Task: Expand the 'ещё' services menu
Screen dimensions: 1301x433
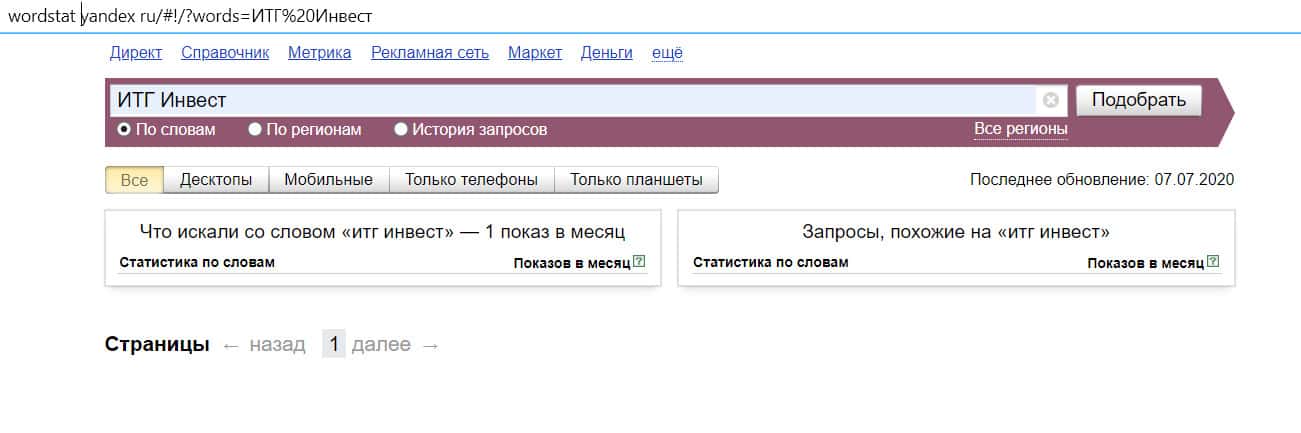Action: coord(667,53)
